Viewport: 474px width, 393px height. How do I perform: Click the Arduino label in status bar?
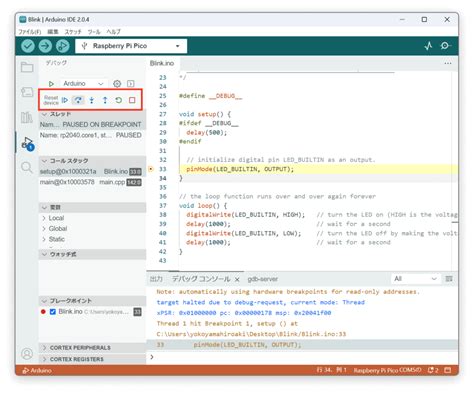[37, 370]
